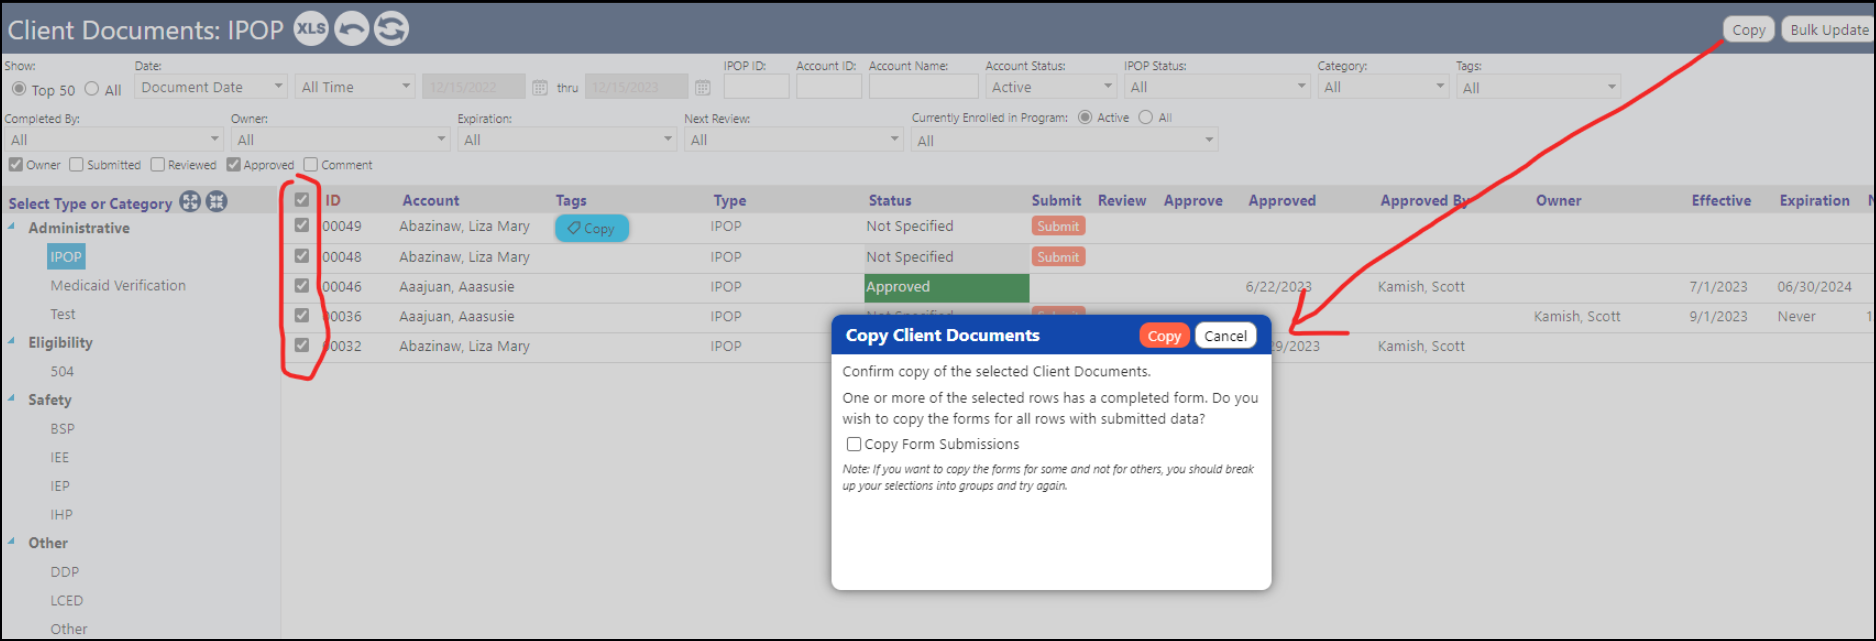Toggle the Reviewed checkbox filter

tap(158, 164)
